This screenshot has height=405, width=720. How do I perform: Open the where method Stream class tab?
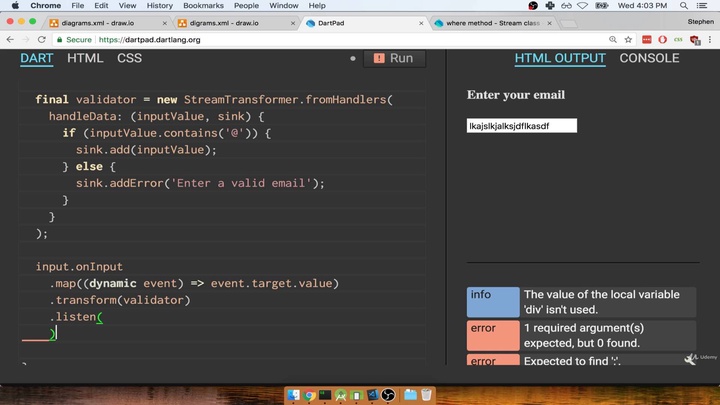click(491, 22)
